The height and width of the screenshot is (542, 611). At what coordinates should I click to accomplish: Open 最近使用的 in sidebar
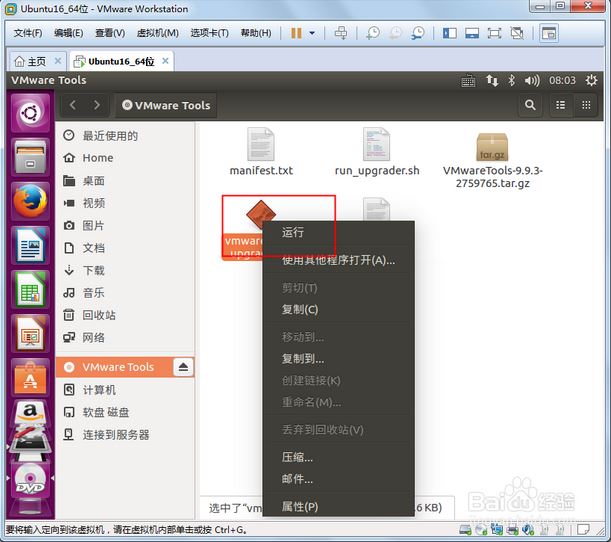tap(125, 136)
